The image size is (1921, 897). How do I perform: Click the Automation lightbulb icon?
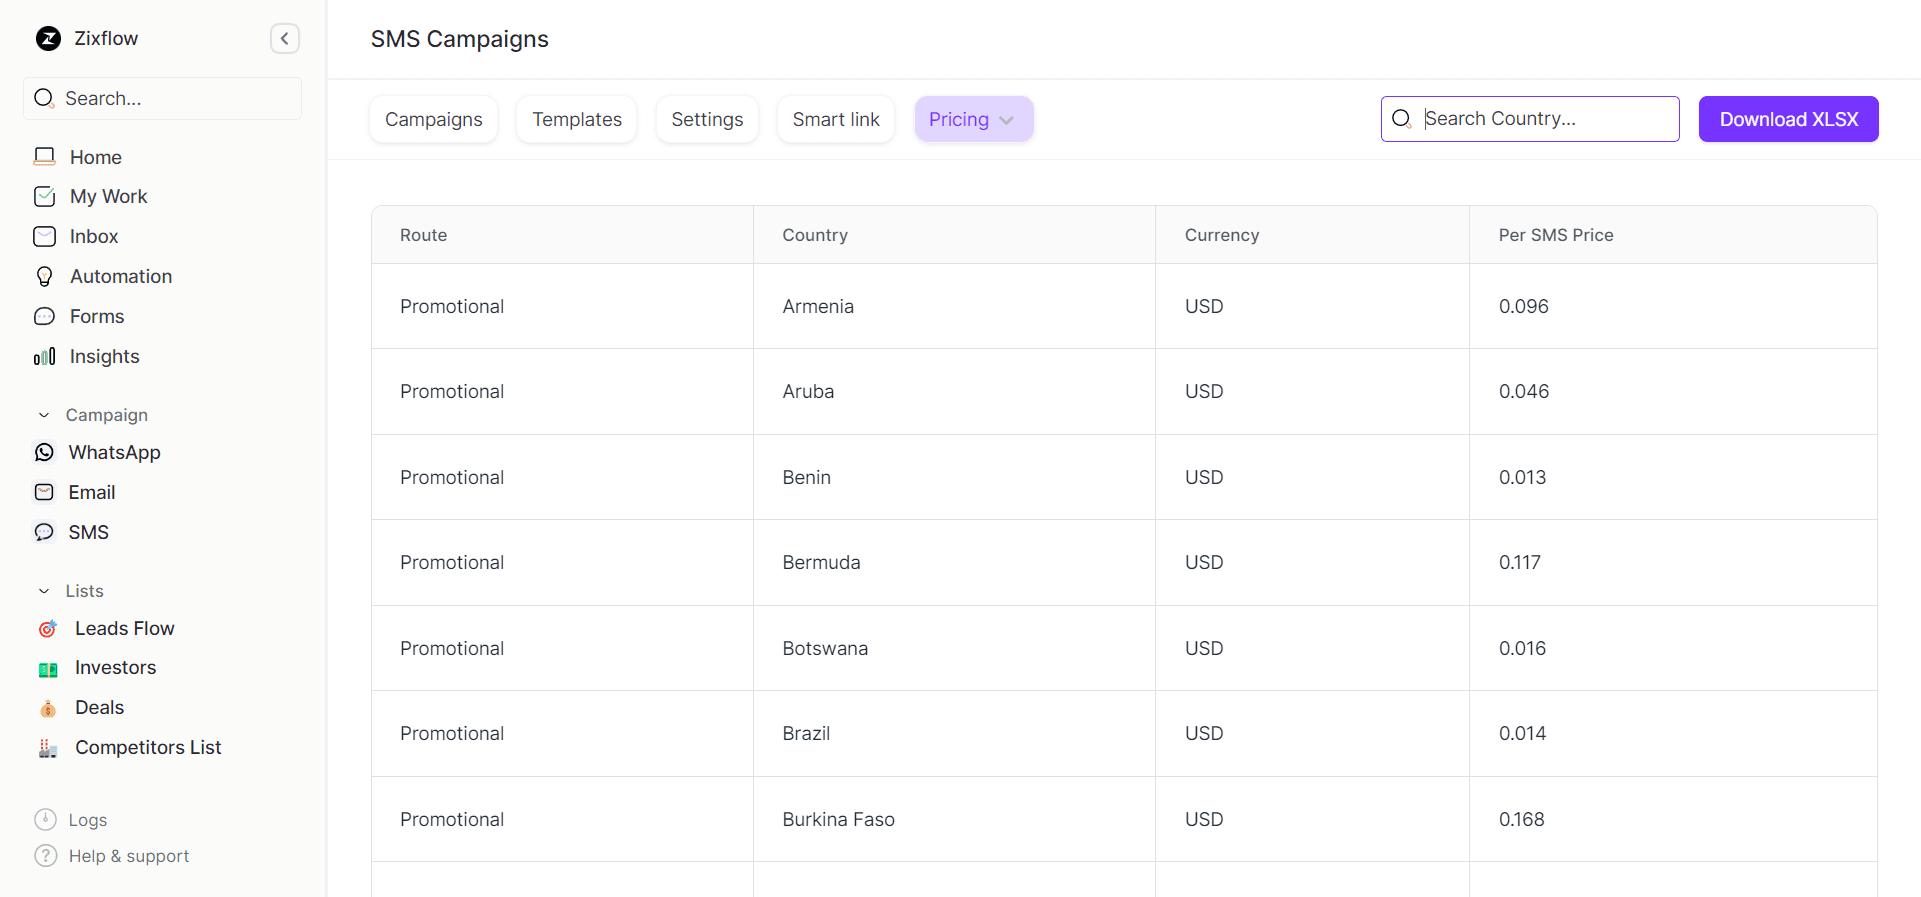point(45,277)
